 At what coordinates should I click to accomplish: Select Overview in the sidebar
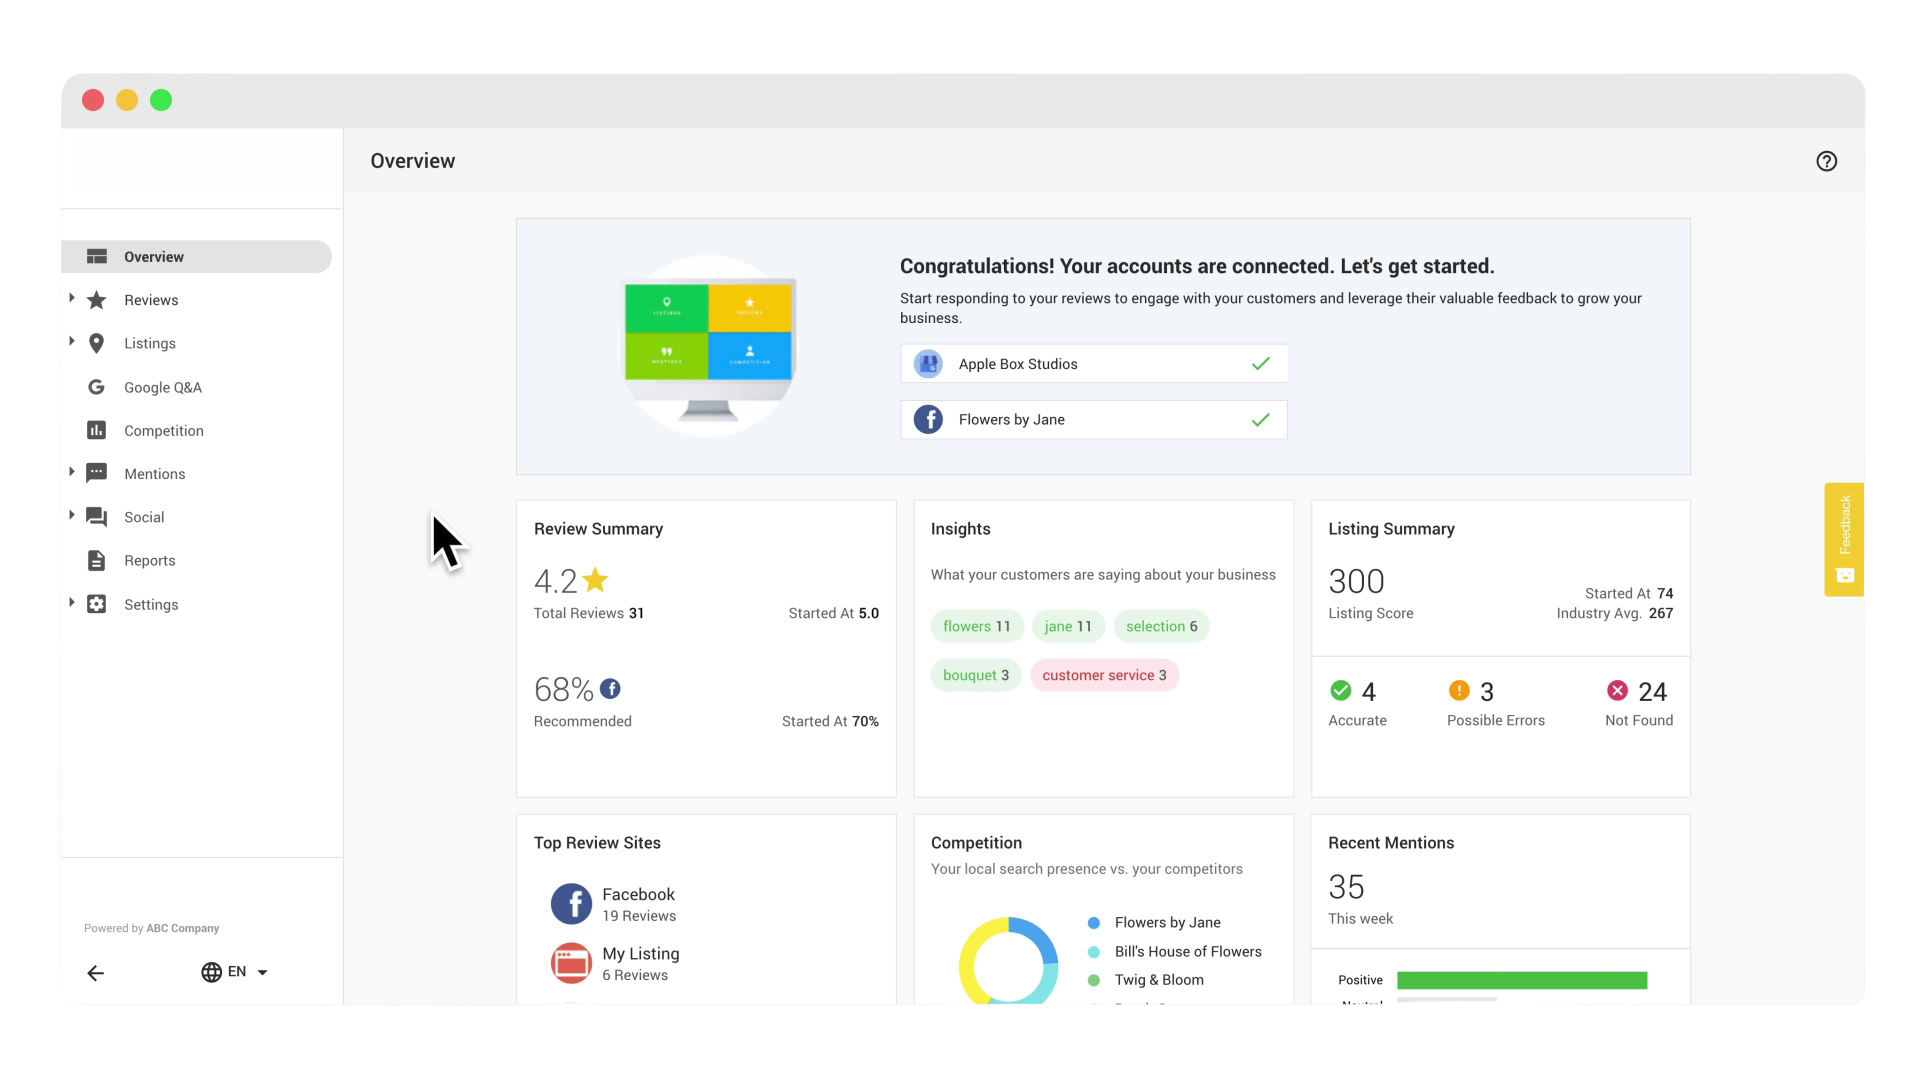[x=196, y=257]
